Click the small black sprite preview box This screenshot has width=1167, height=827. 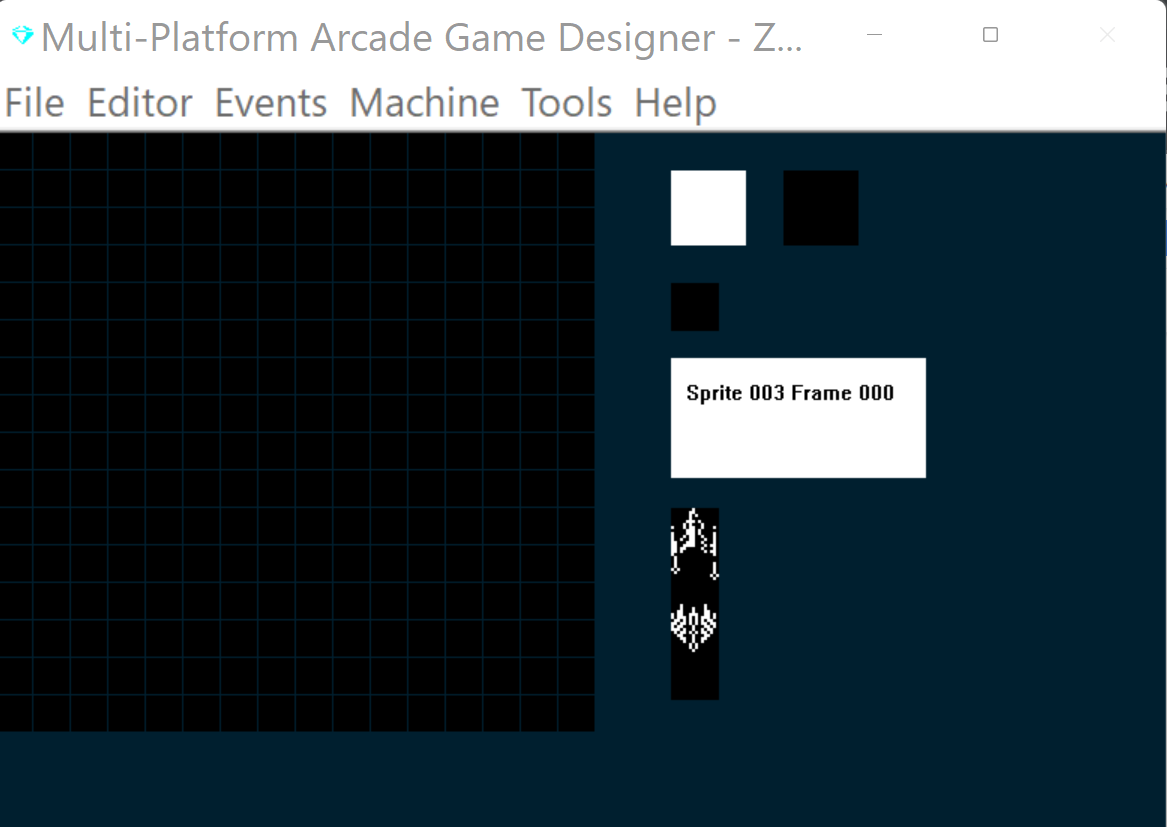pyautogui.click(x=695, y=307)
